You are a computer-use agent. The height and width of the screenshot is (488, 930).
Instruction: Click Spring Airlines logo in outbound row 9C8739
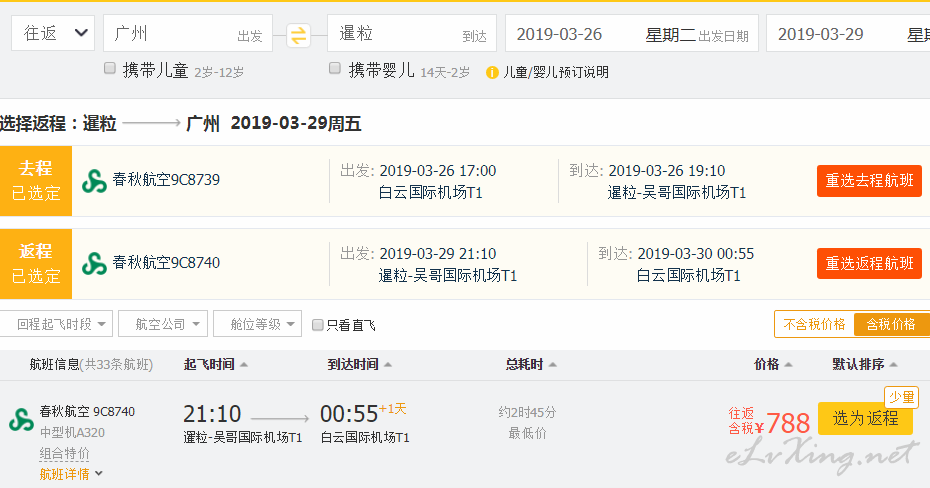[94, 181]
